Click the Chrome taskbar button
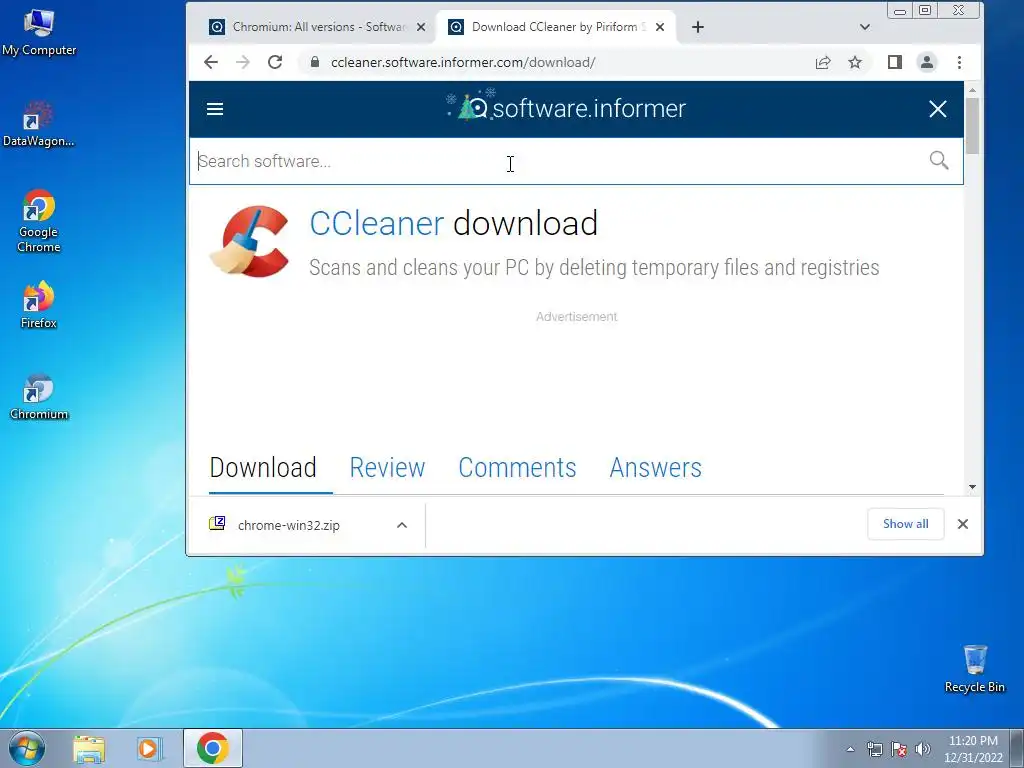This screenshot has height=768, width=1024. pos(212,748)
